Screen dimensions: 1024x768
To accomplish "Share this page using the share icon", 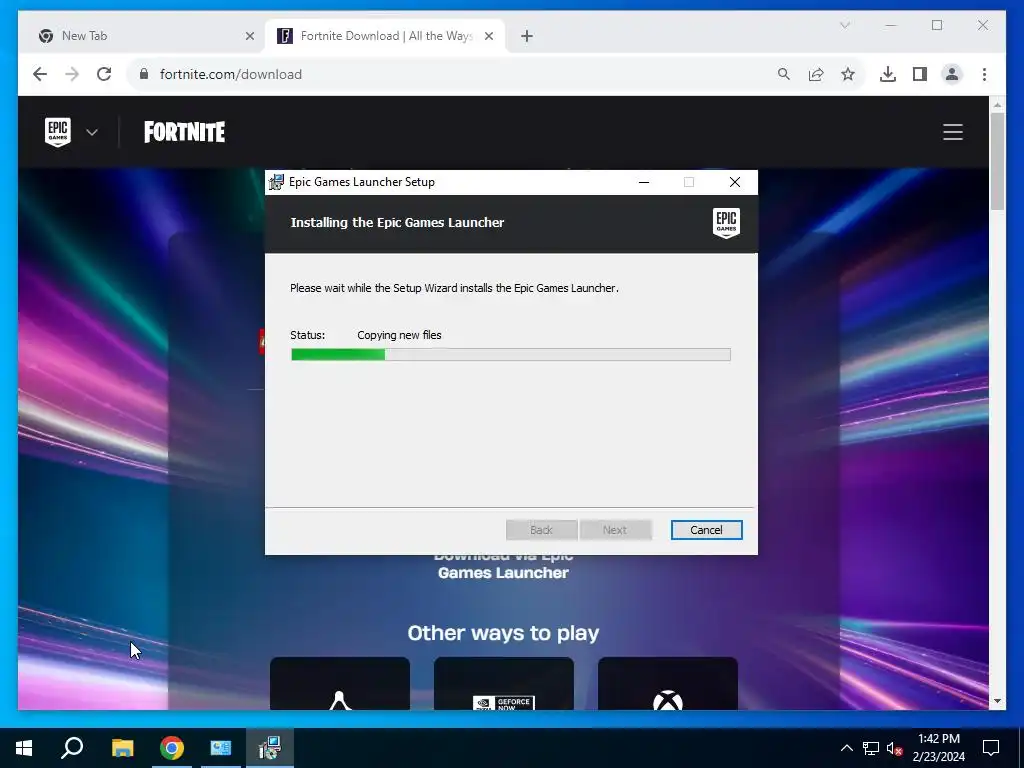I will point(816,74).
